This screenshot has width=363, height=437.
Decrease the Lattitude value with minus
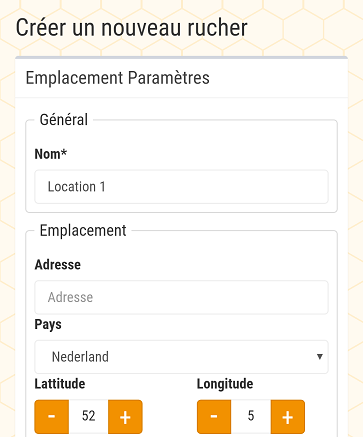(x=52, y=417)
